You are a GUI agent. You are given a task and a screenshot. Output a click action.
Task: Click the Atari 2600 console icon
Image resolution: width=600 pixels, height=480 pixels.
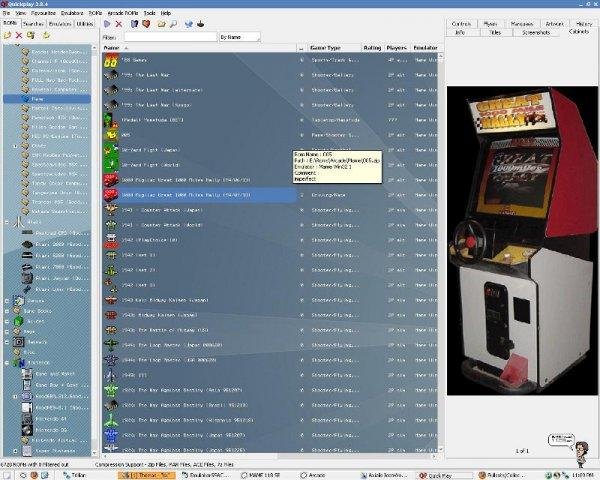[x=27, y=244]
